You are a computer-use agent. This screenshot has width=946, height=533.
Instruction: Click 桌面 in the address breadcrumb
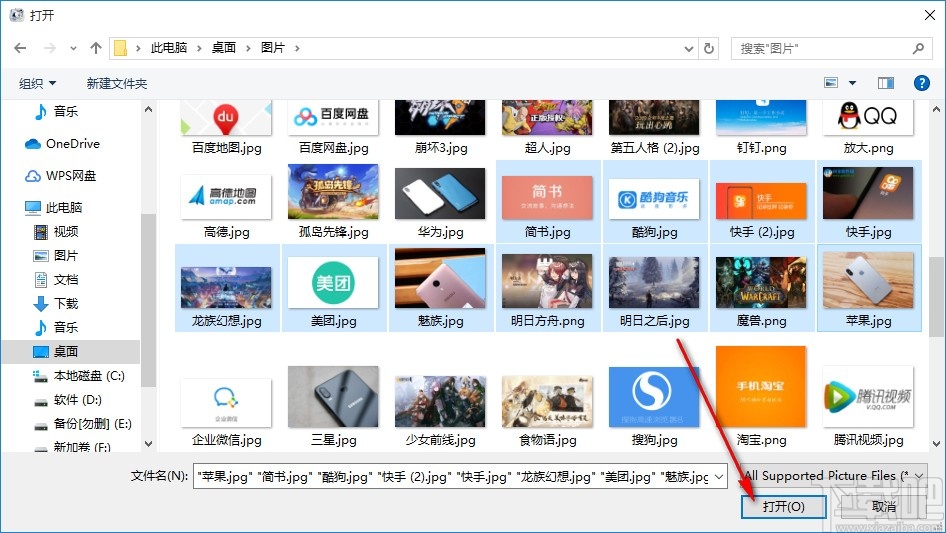[224, 48]
